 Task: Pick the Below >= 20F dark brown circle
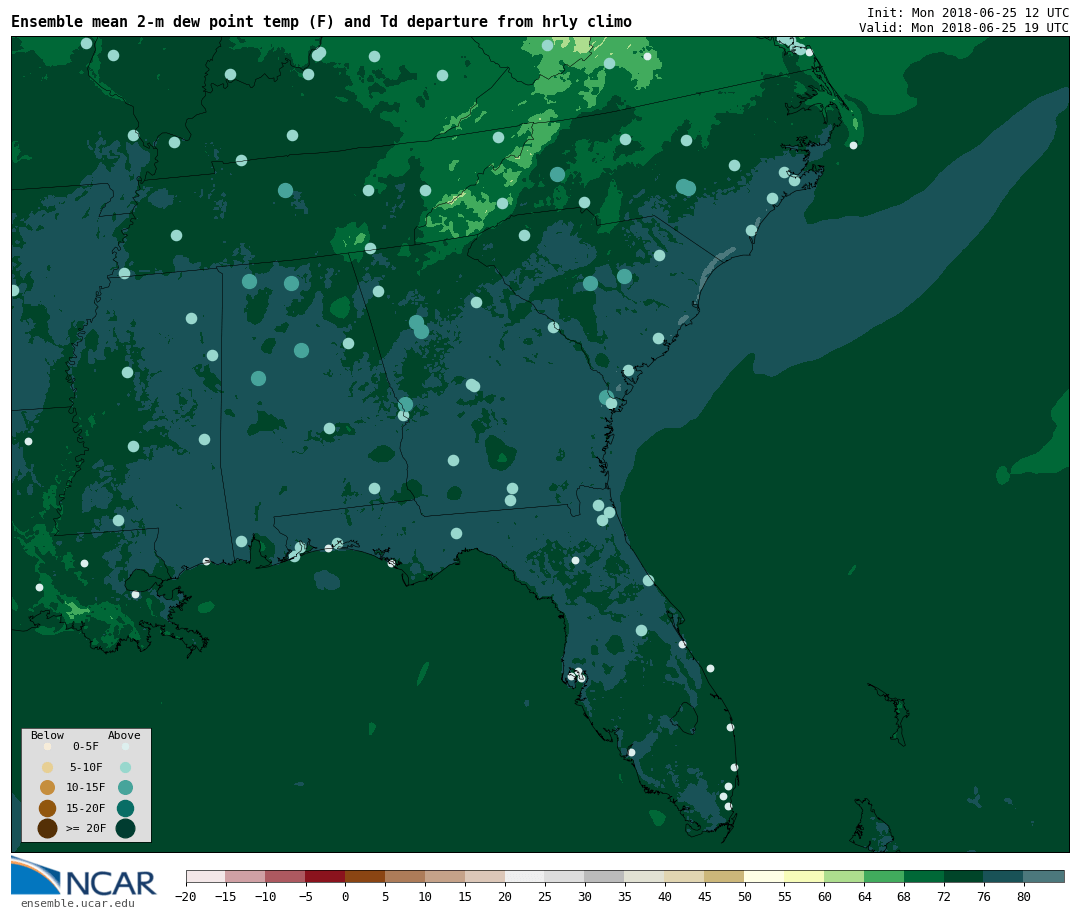pos(48,828)
